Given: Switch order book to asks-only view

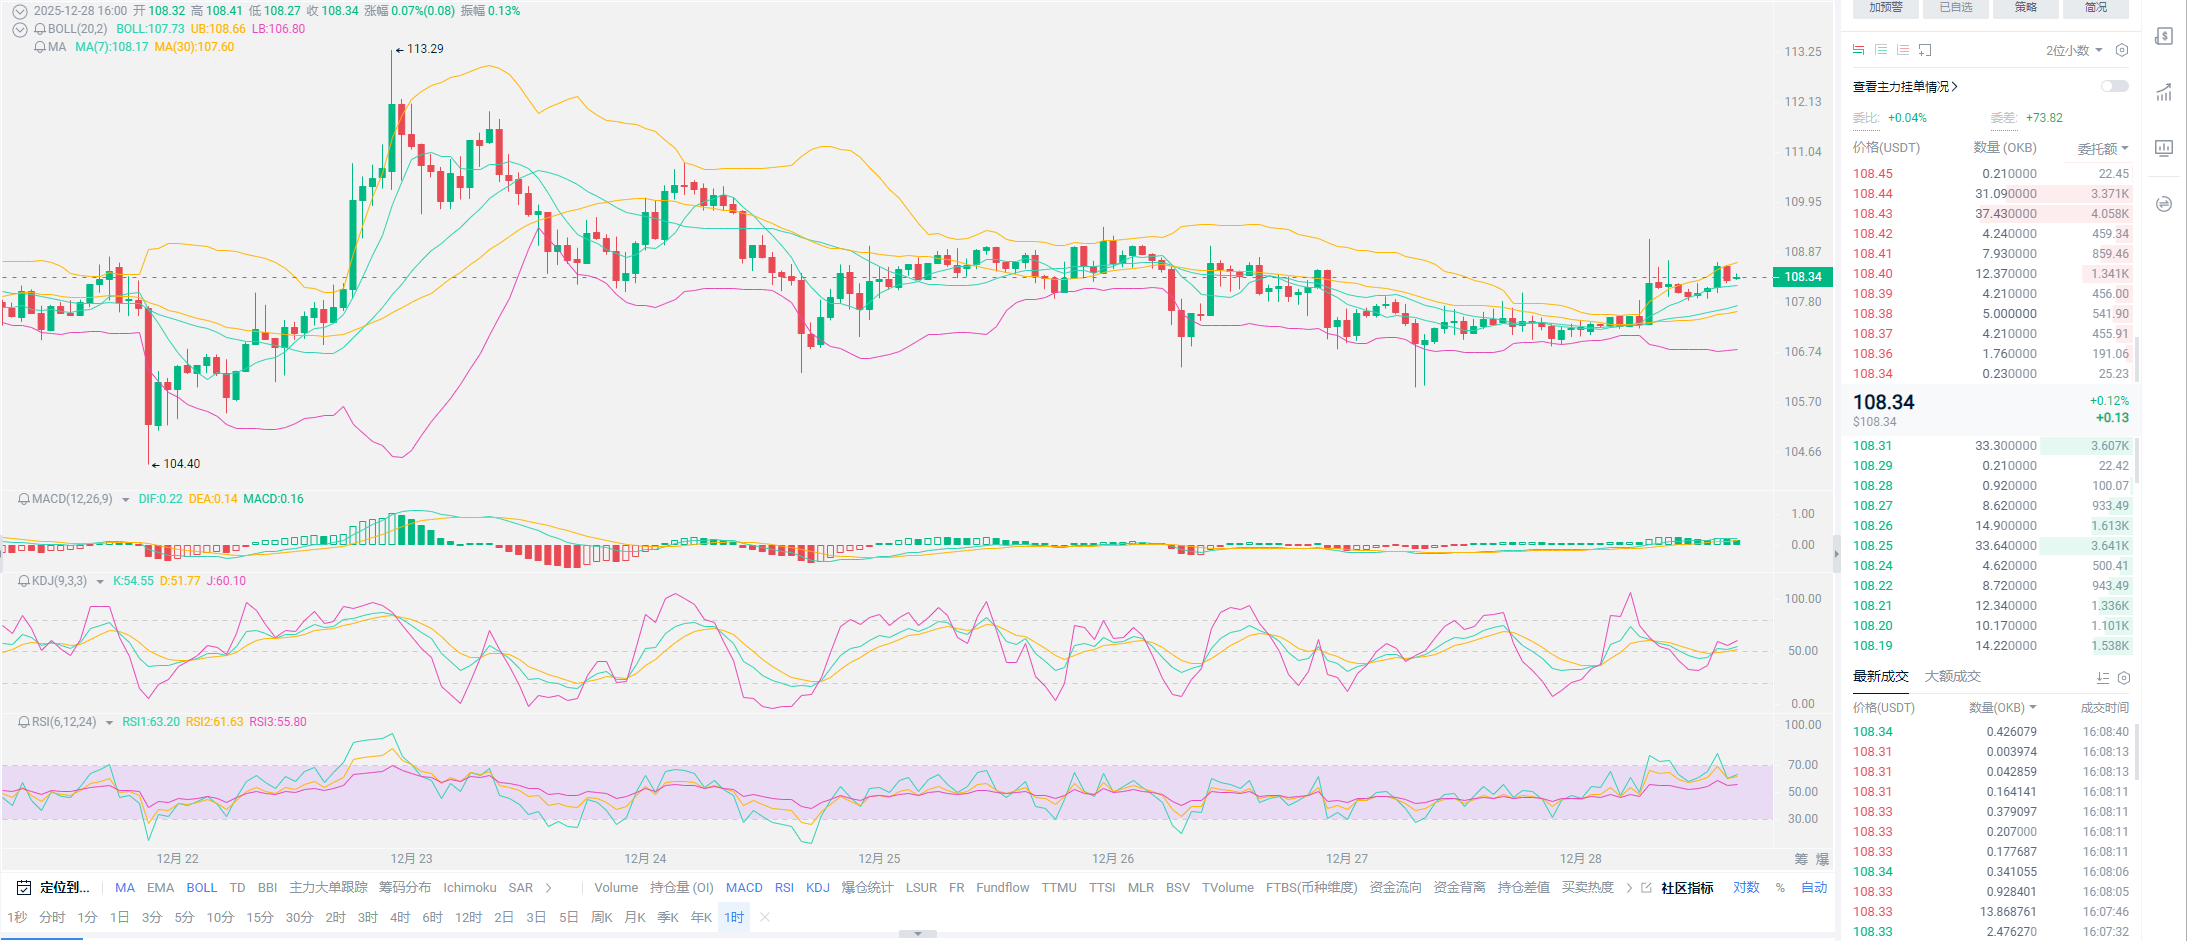Looking at the screenshot, I should tap(1903, 50).
